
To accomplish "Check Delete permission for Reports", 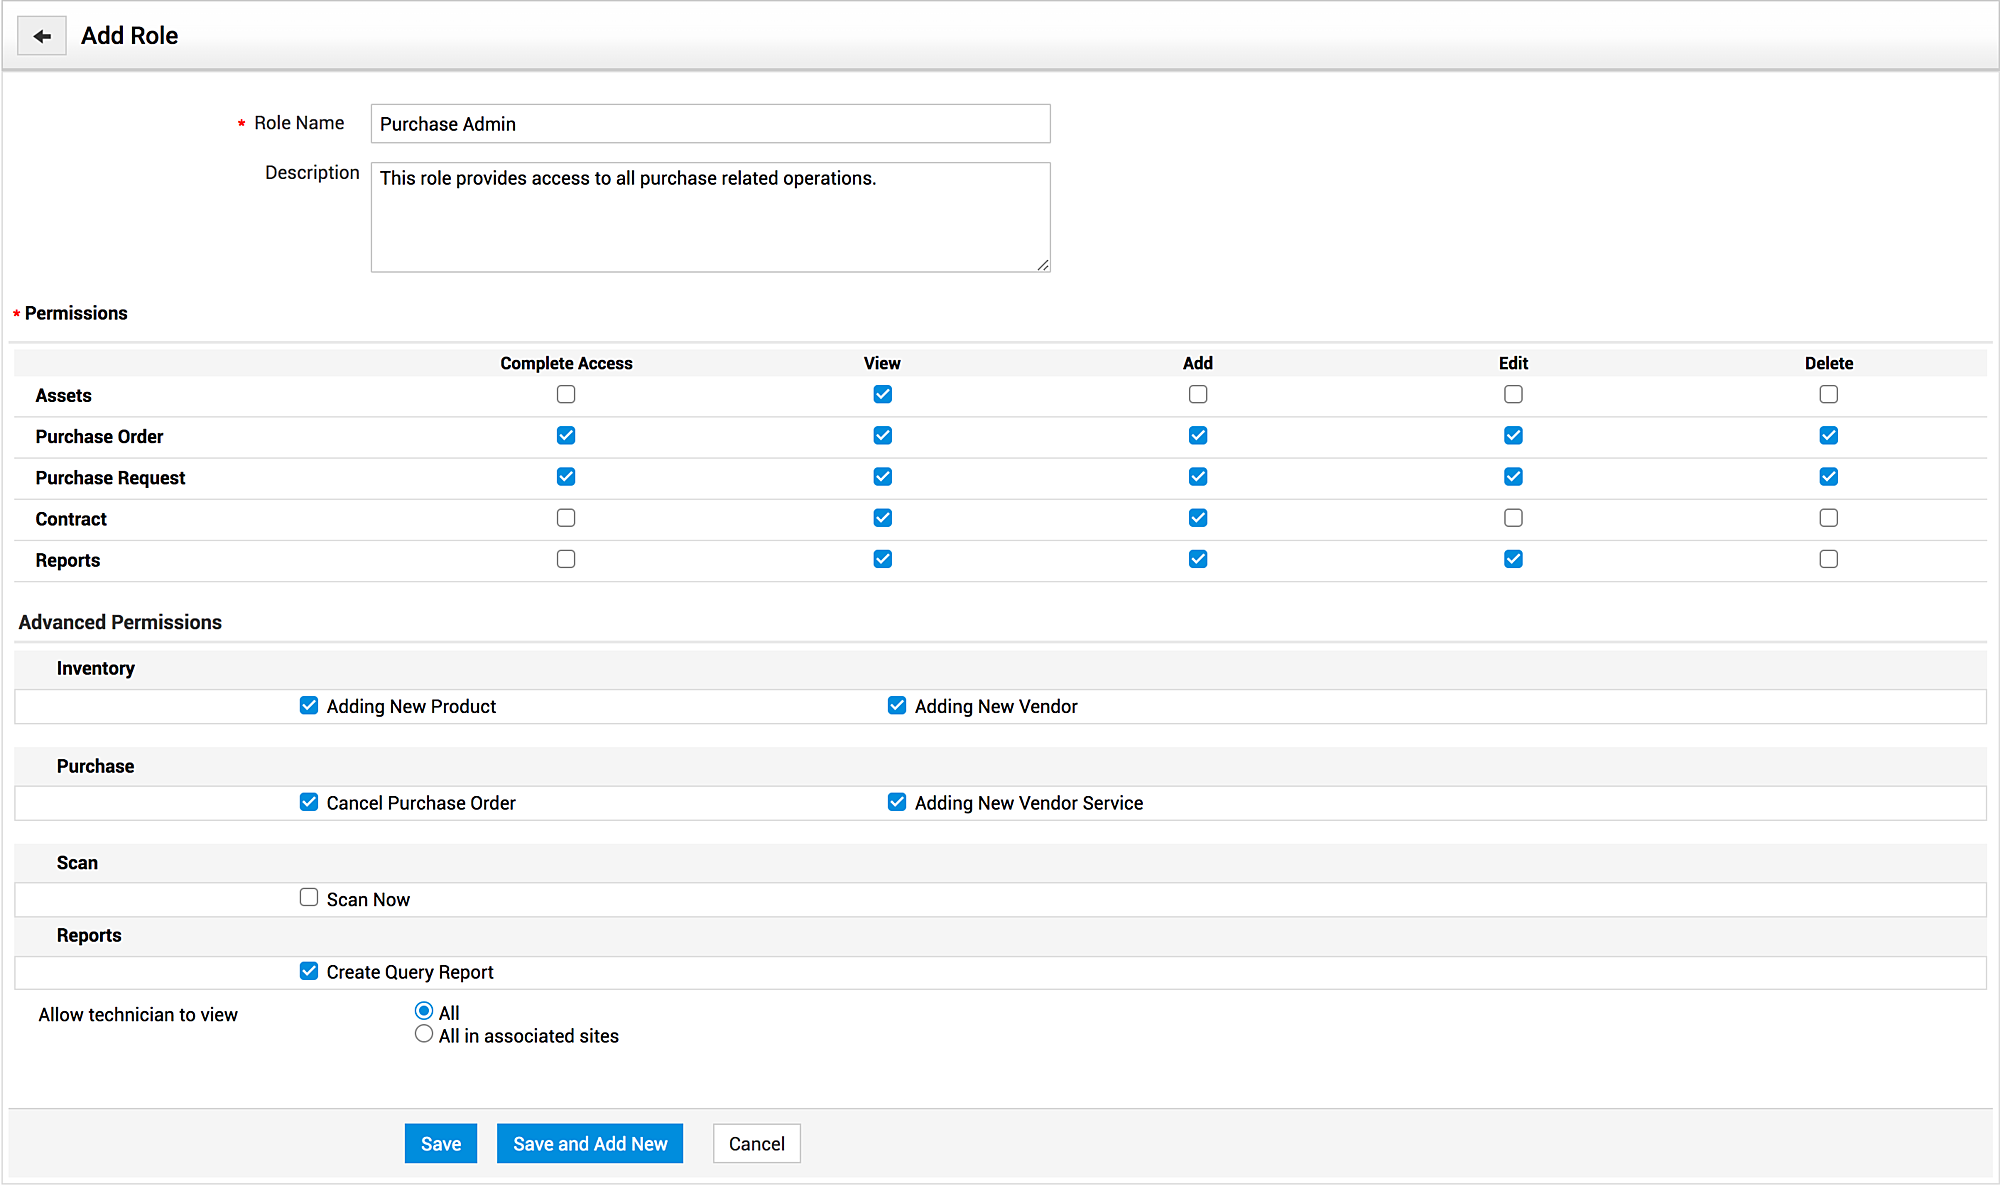I will [1828, 559].
